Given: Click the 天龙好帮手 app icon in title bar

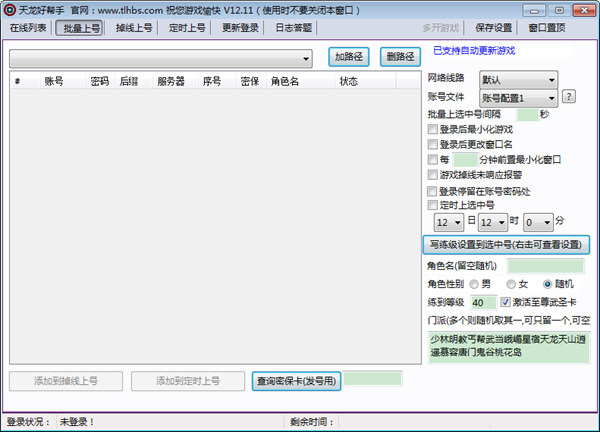Looking at the screenshot, I should coord(10,9).
